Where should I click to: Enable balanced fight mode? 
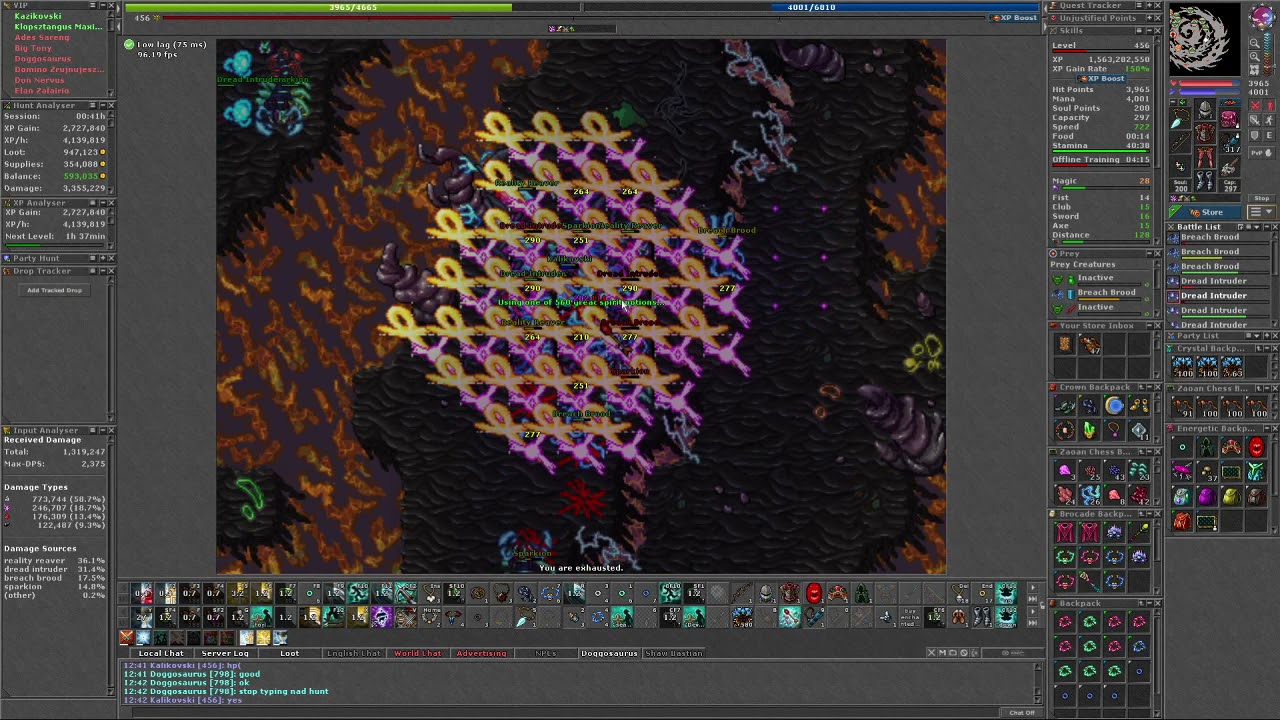(1255, 120)
